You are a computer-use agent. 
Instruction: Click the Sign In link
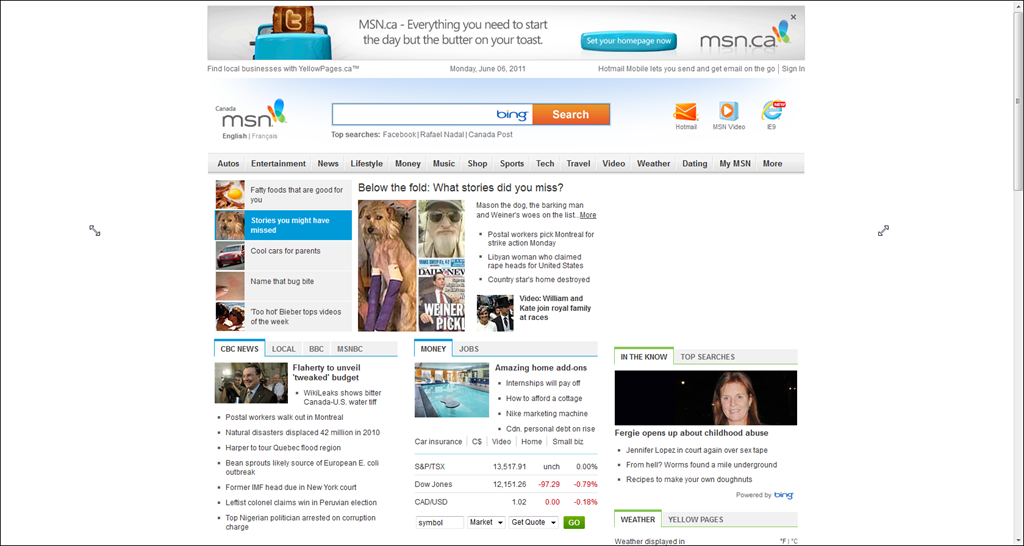(793, 69)
